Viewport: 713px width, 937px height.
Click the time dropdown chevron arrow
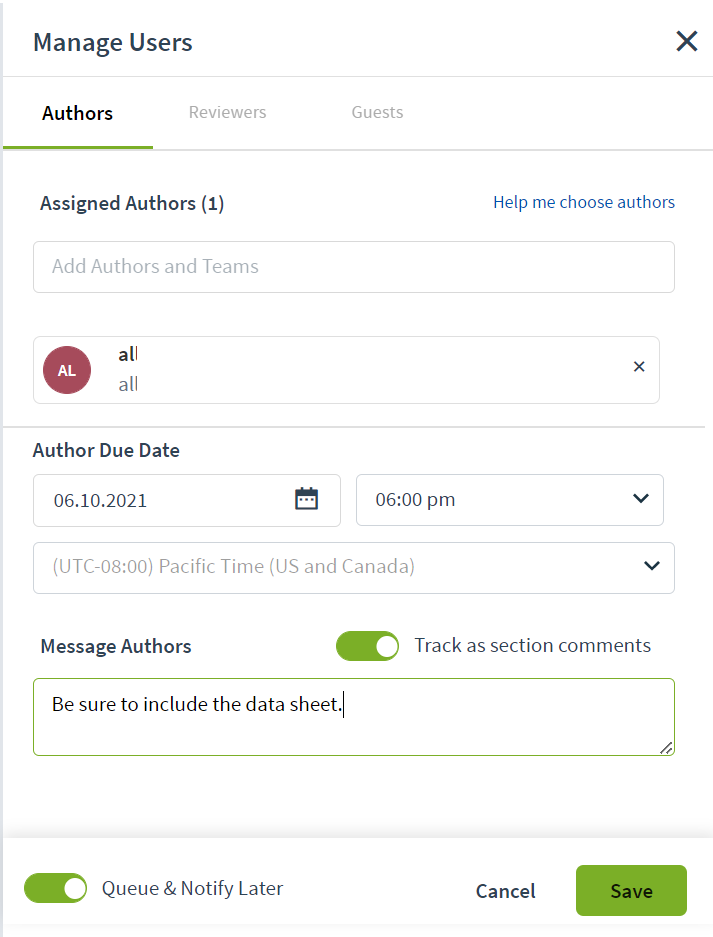(641, 498)
